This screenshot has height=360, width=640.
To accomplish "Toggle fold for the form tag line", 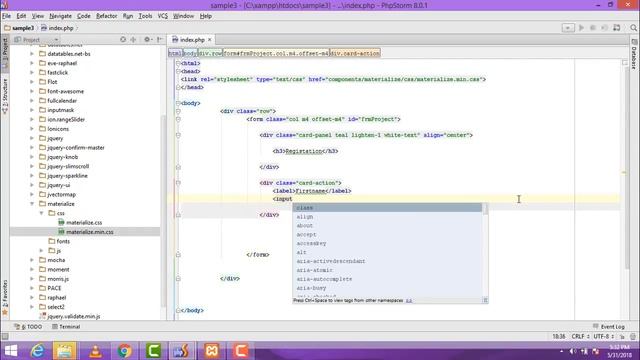I will [178, 119].
